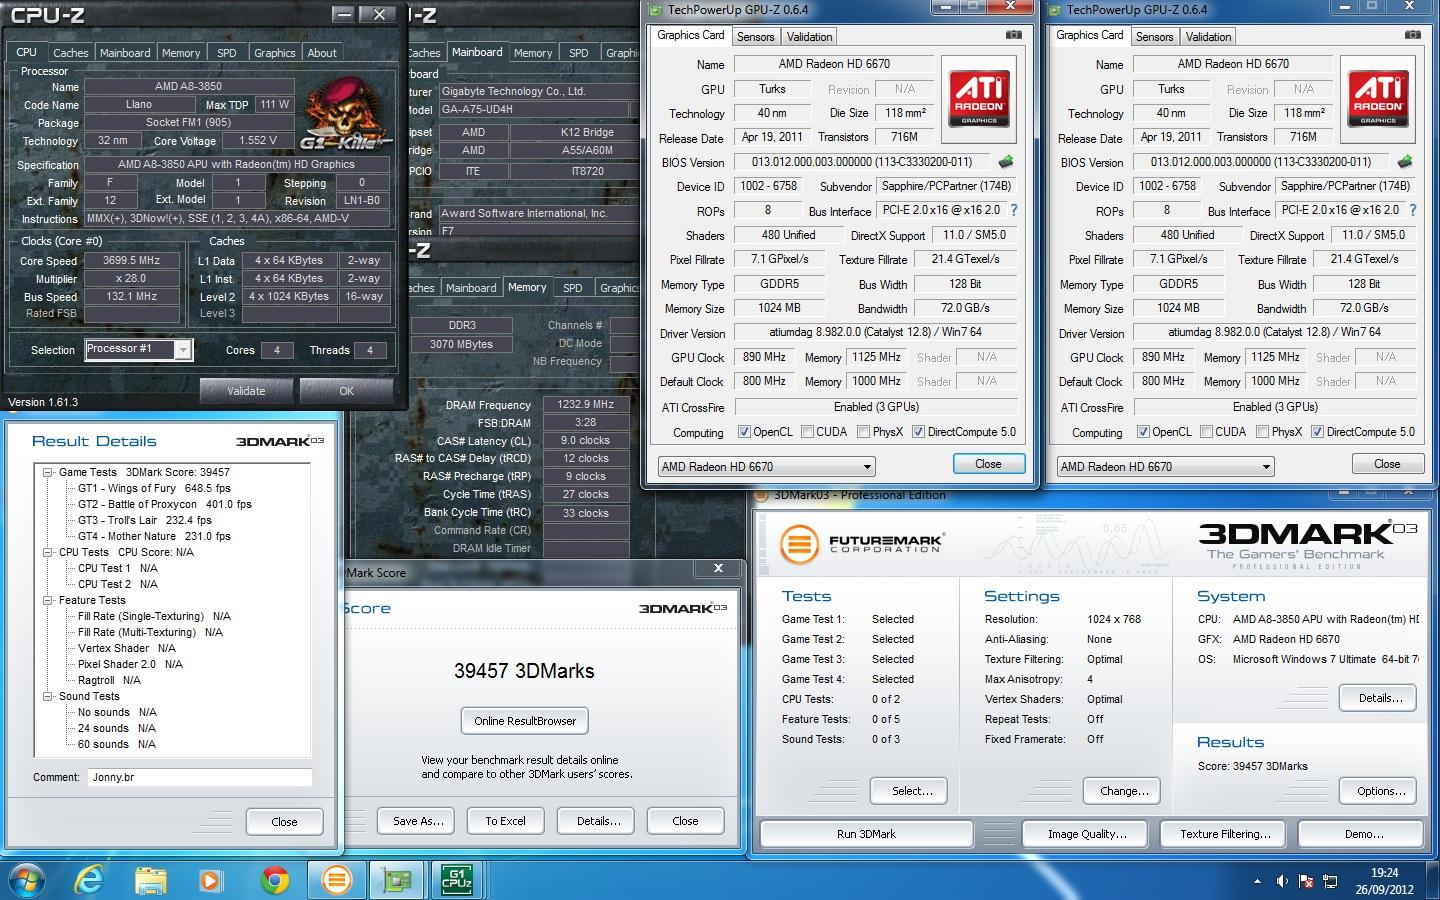Click Change... button under Settings
Screen dimensions: 1440x900
[1124, 791]
